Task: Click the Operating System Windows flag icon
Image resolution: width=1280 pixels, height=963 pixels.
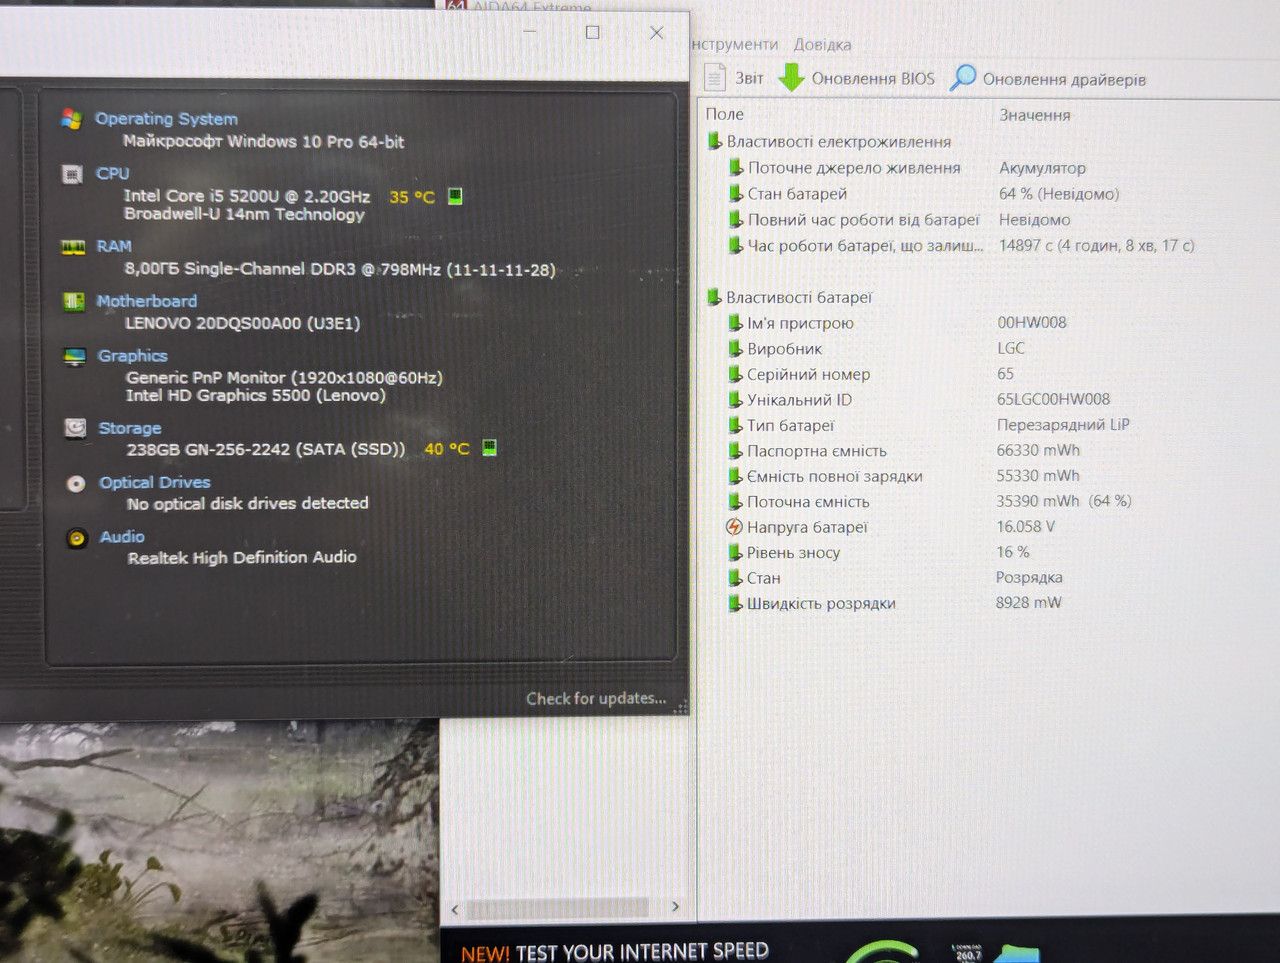Action: pos(71,119)
